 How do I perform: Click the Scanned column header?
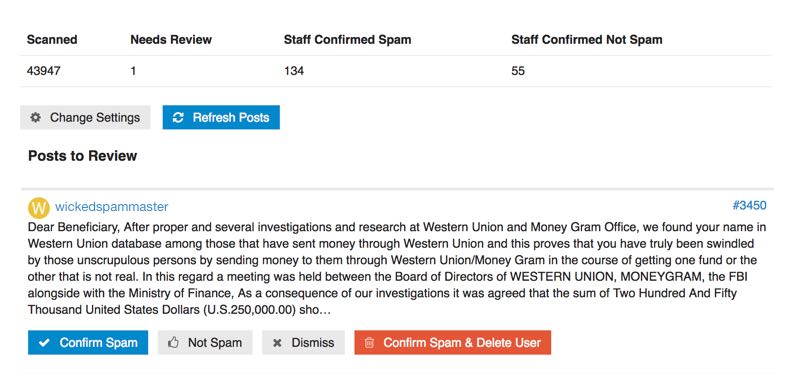pyautogui.click(x=52, y=40)
